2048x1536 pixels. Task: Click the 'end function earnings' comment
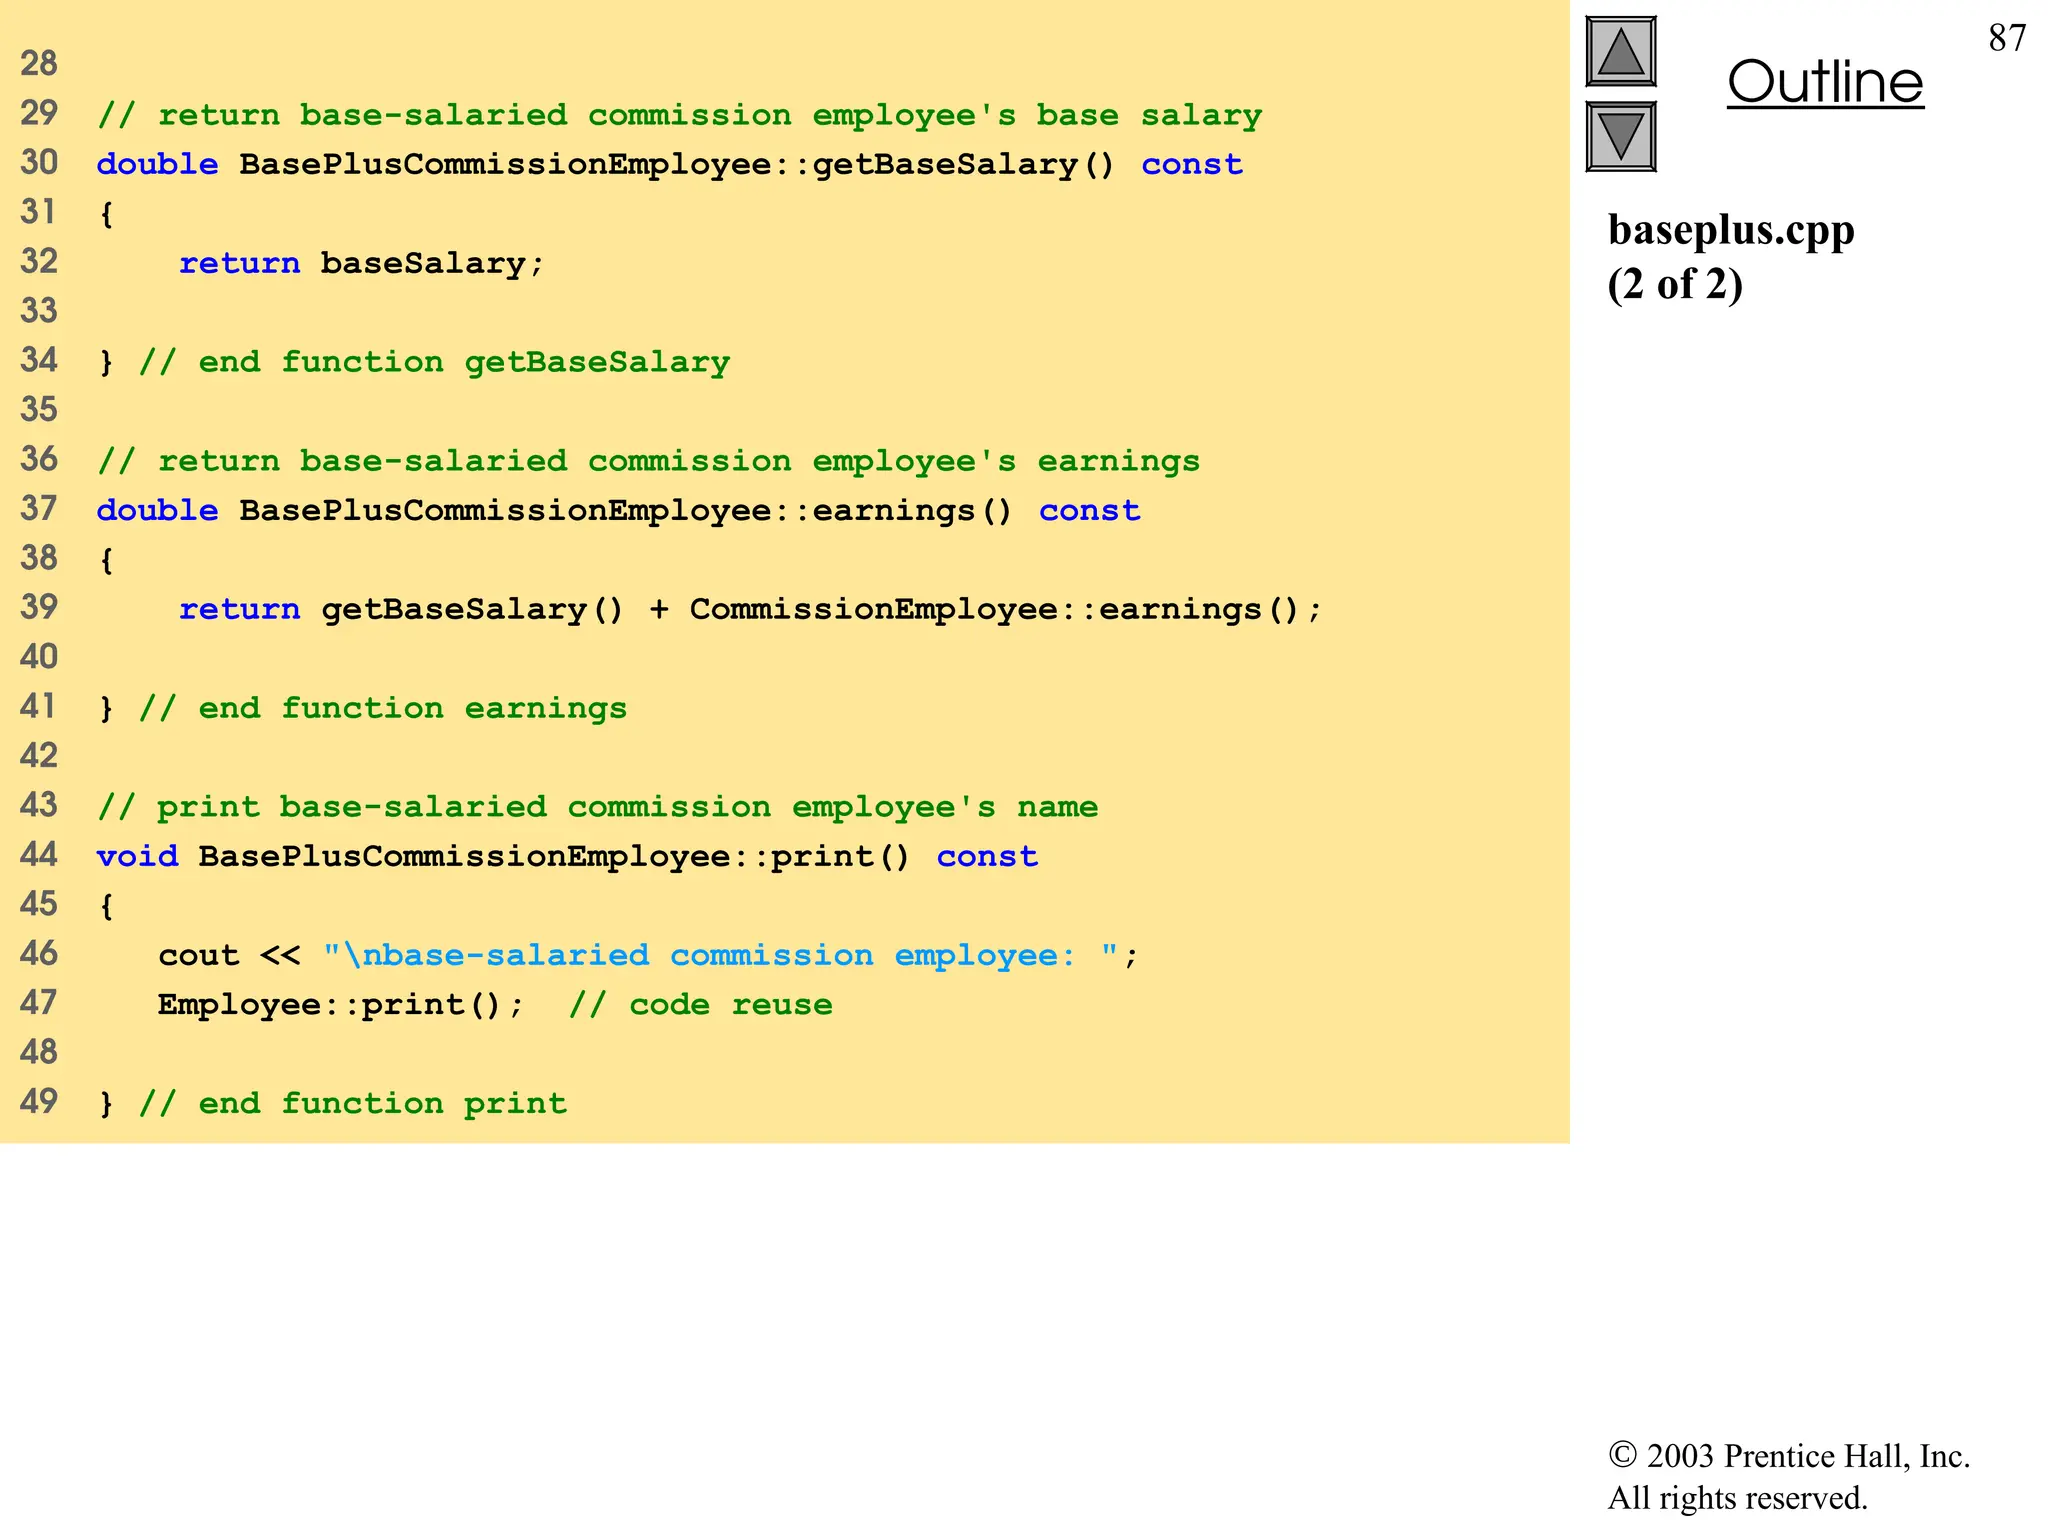(383, 708)
